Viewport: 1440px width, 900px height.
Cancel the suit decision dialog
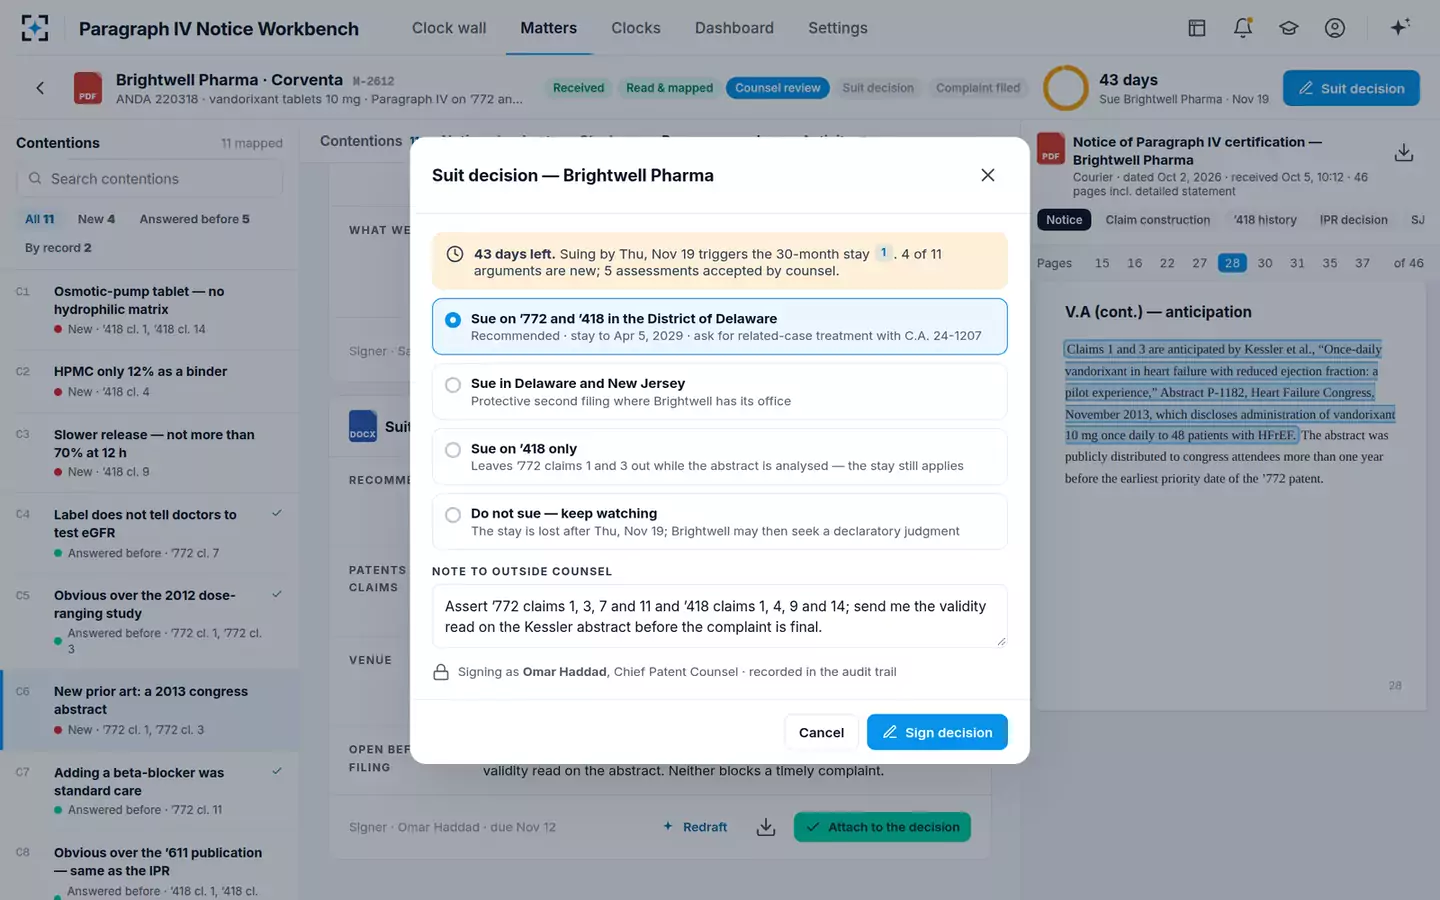(821, 732)
